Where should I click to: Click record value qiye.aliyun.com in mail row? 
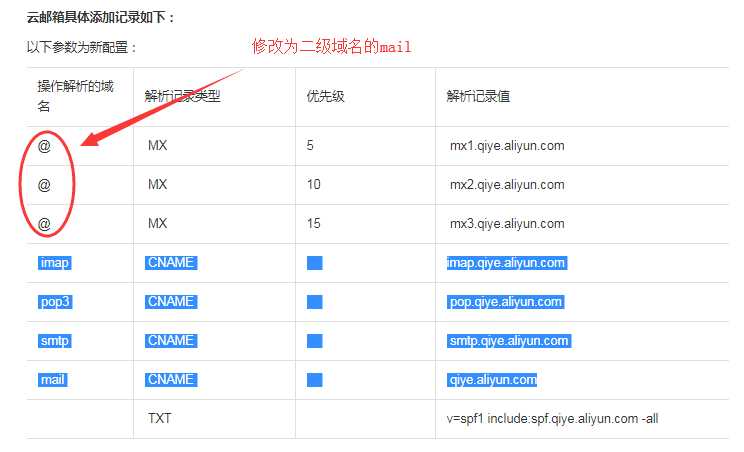pos(492,379)
